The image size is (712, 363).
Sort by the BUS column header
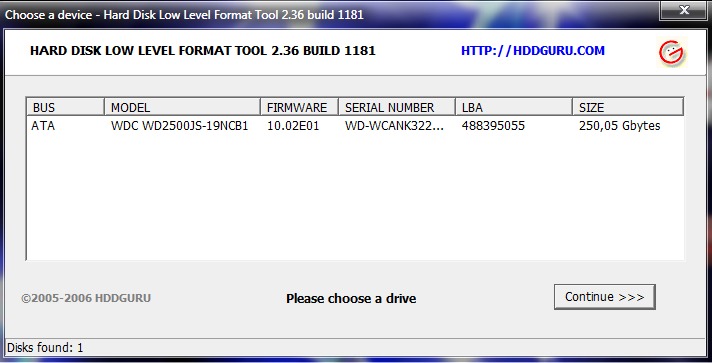click(x=65, y=107)
